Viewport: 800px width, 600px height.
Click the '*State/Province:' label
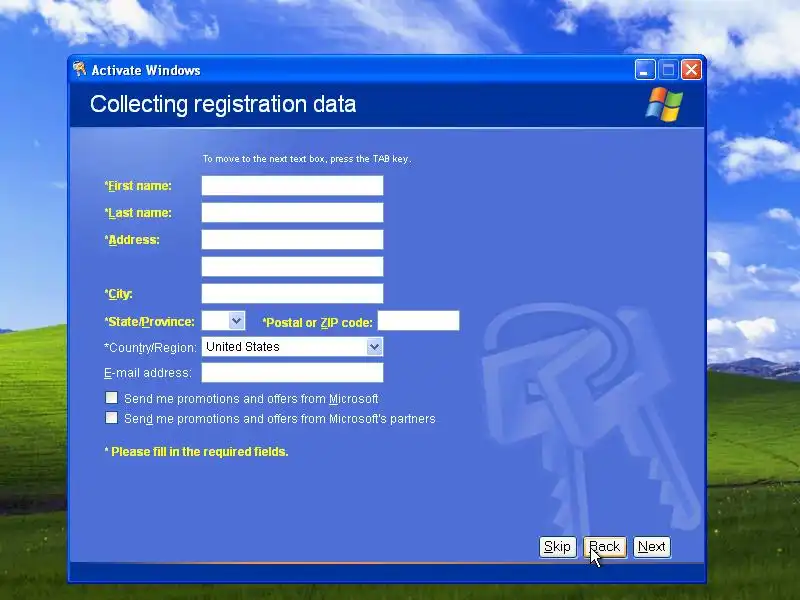point(149,322)
